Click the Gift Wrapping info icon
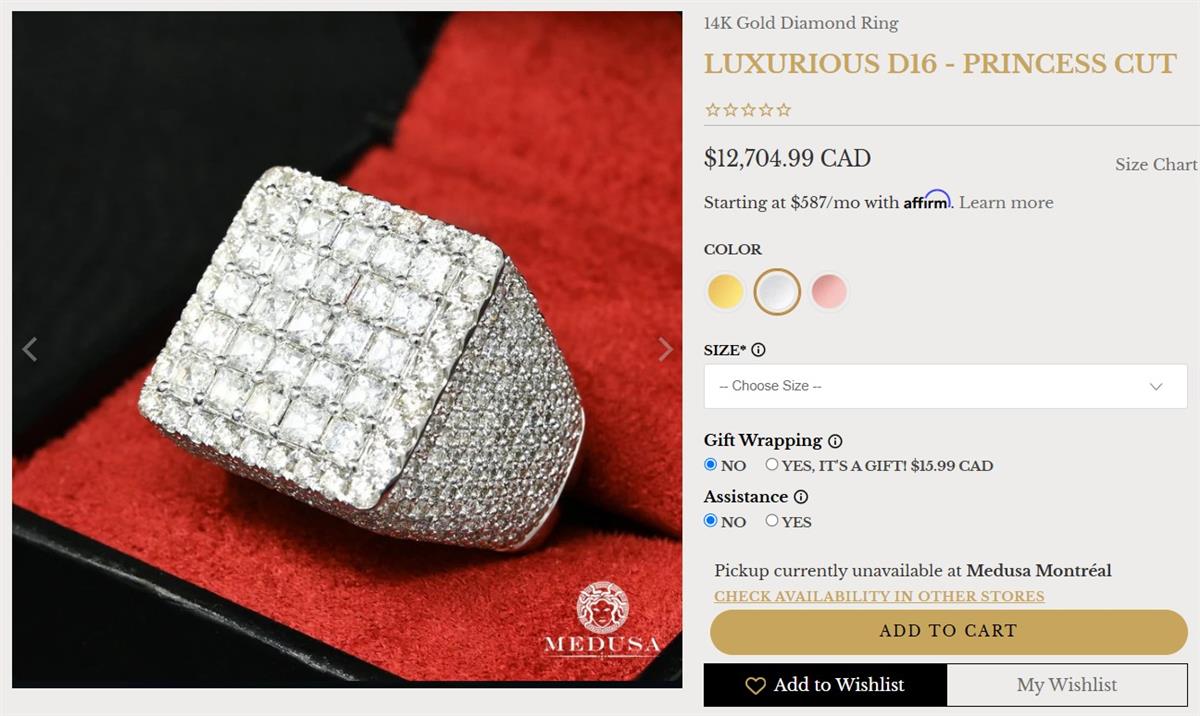 (835, 441)
